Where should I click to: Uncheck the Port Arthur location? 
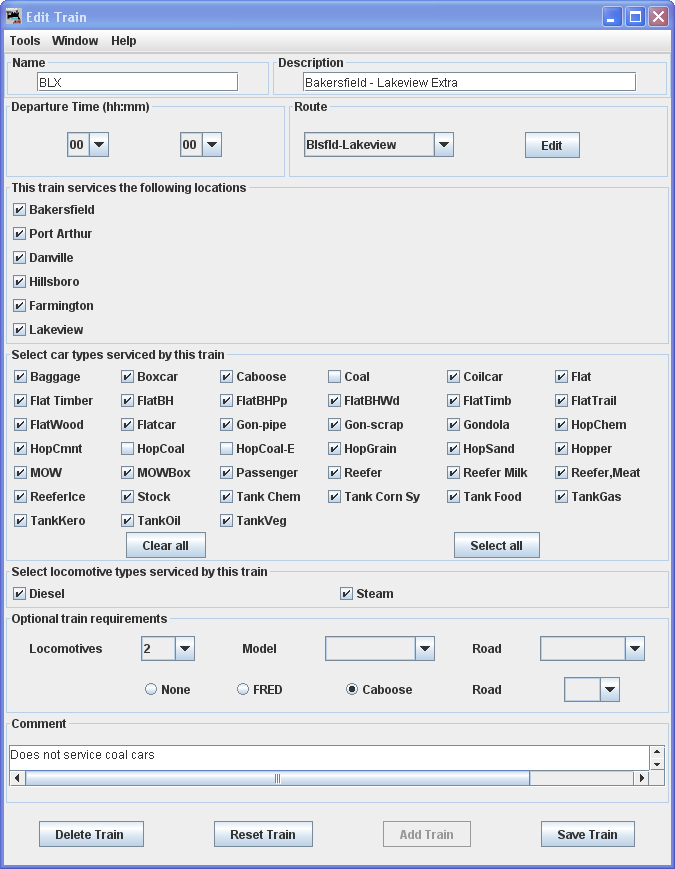point(20,234)
